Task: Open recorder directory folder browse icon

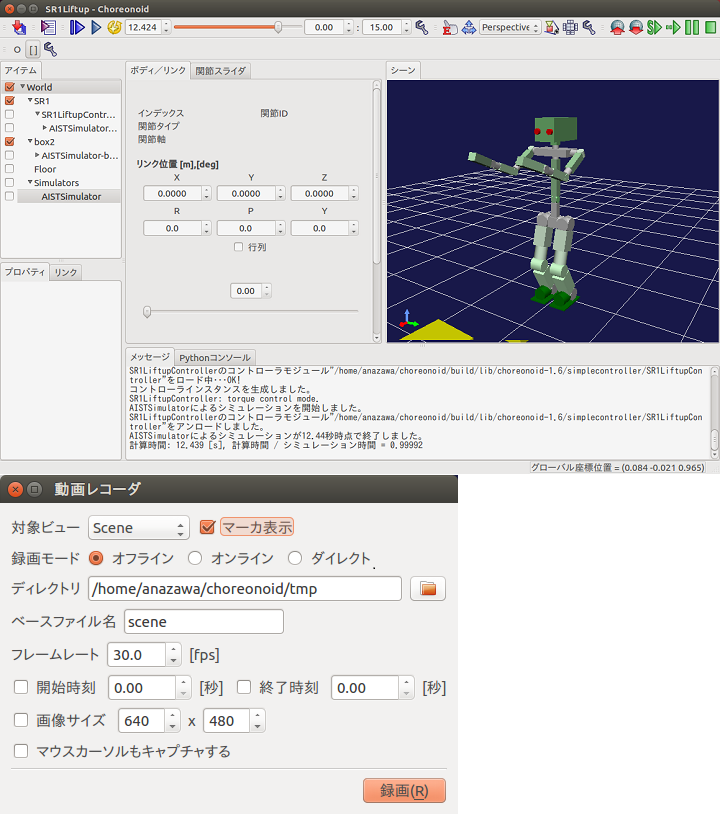Action: tap(428, 589)
